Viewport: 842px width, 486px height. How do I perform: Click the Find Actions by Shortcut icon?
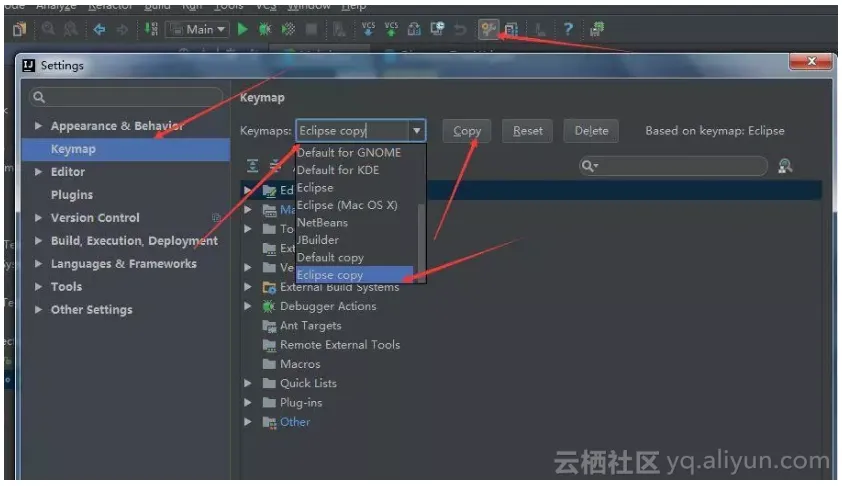[785, 166]
